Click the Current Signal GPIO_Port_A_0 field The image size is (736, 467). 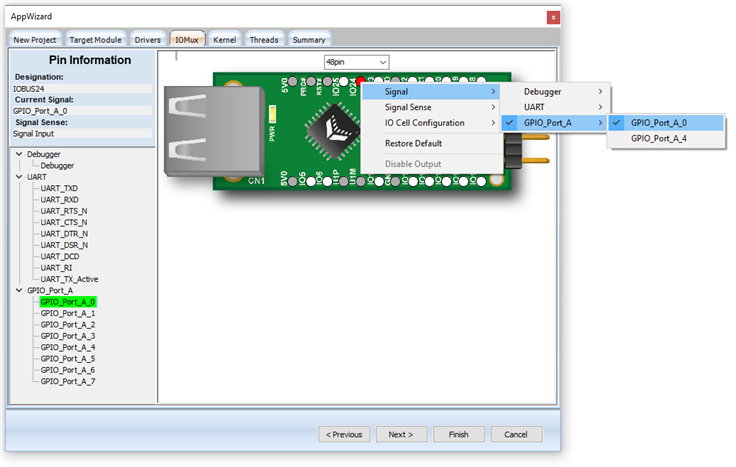click(x=82, y=111)
